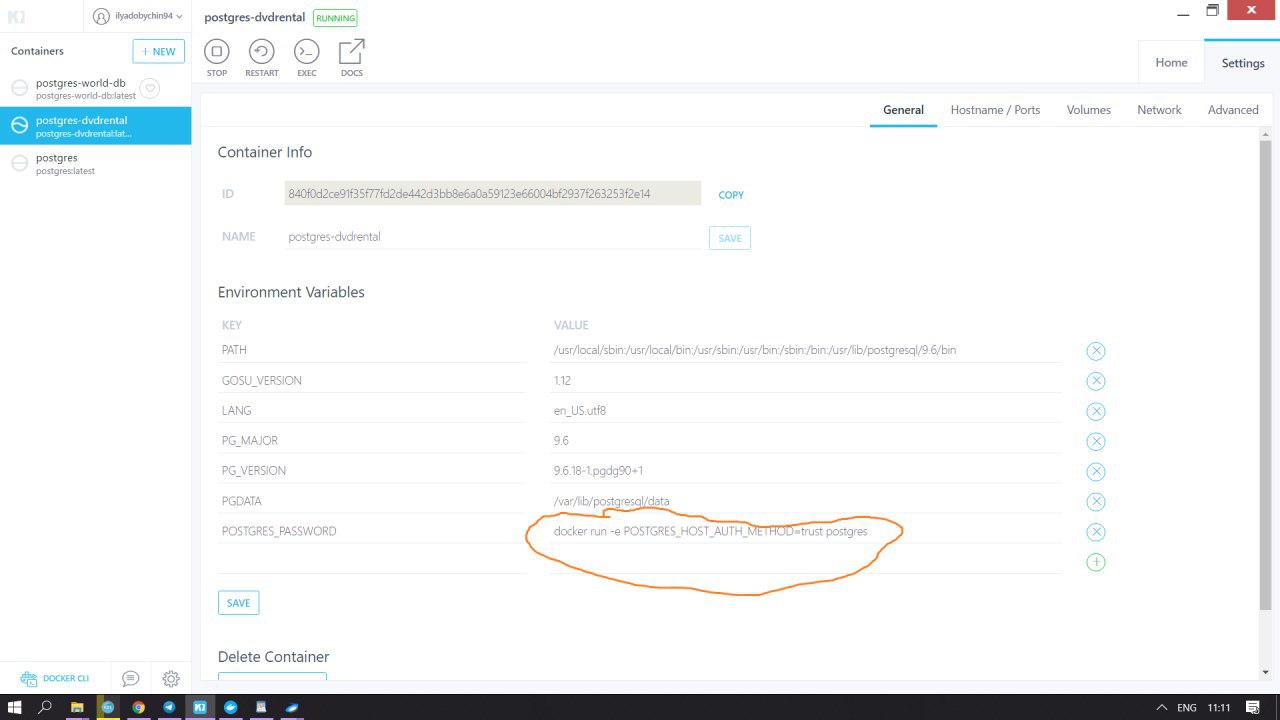Edit the PATH value field
The width and height of the screenshot is (1280, 720).
pyautogui.click(x=807, y=350)
